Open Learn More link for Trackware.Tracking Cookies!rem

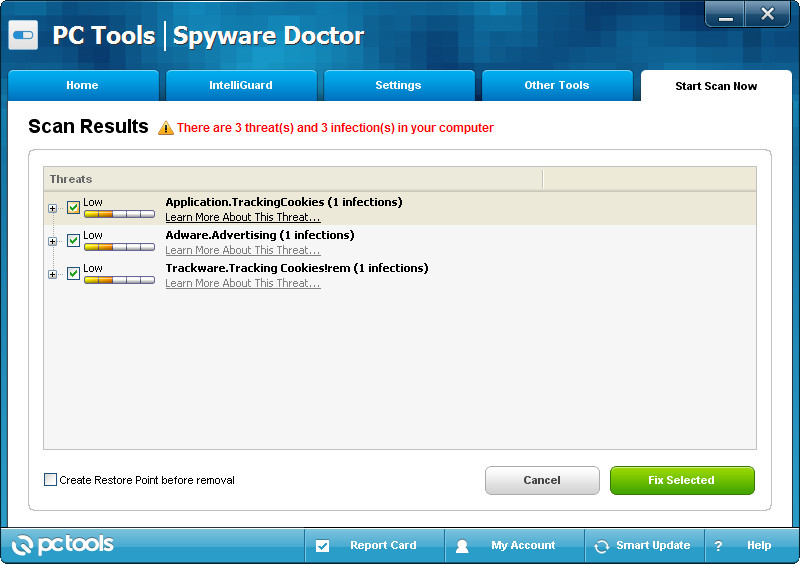(243, 284)
